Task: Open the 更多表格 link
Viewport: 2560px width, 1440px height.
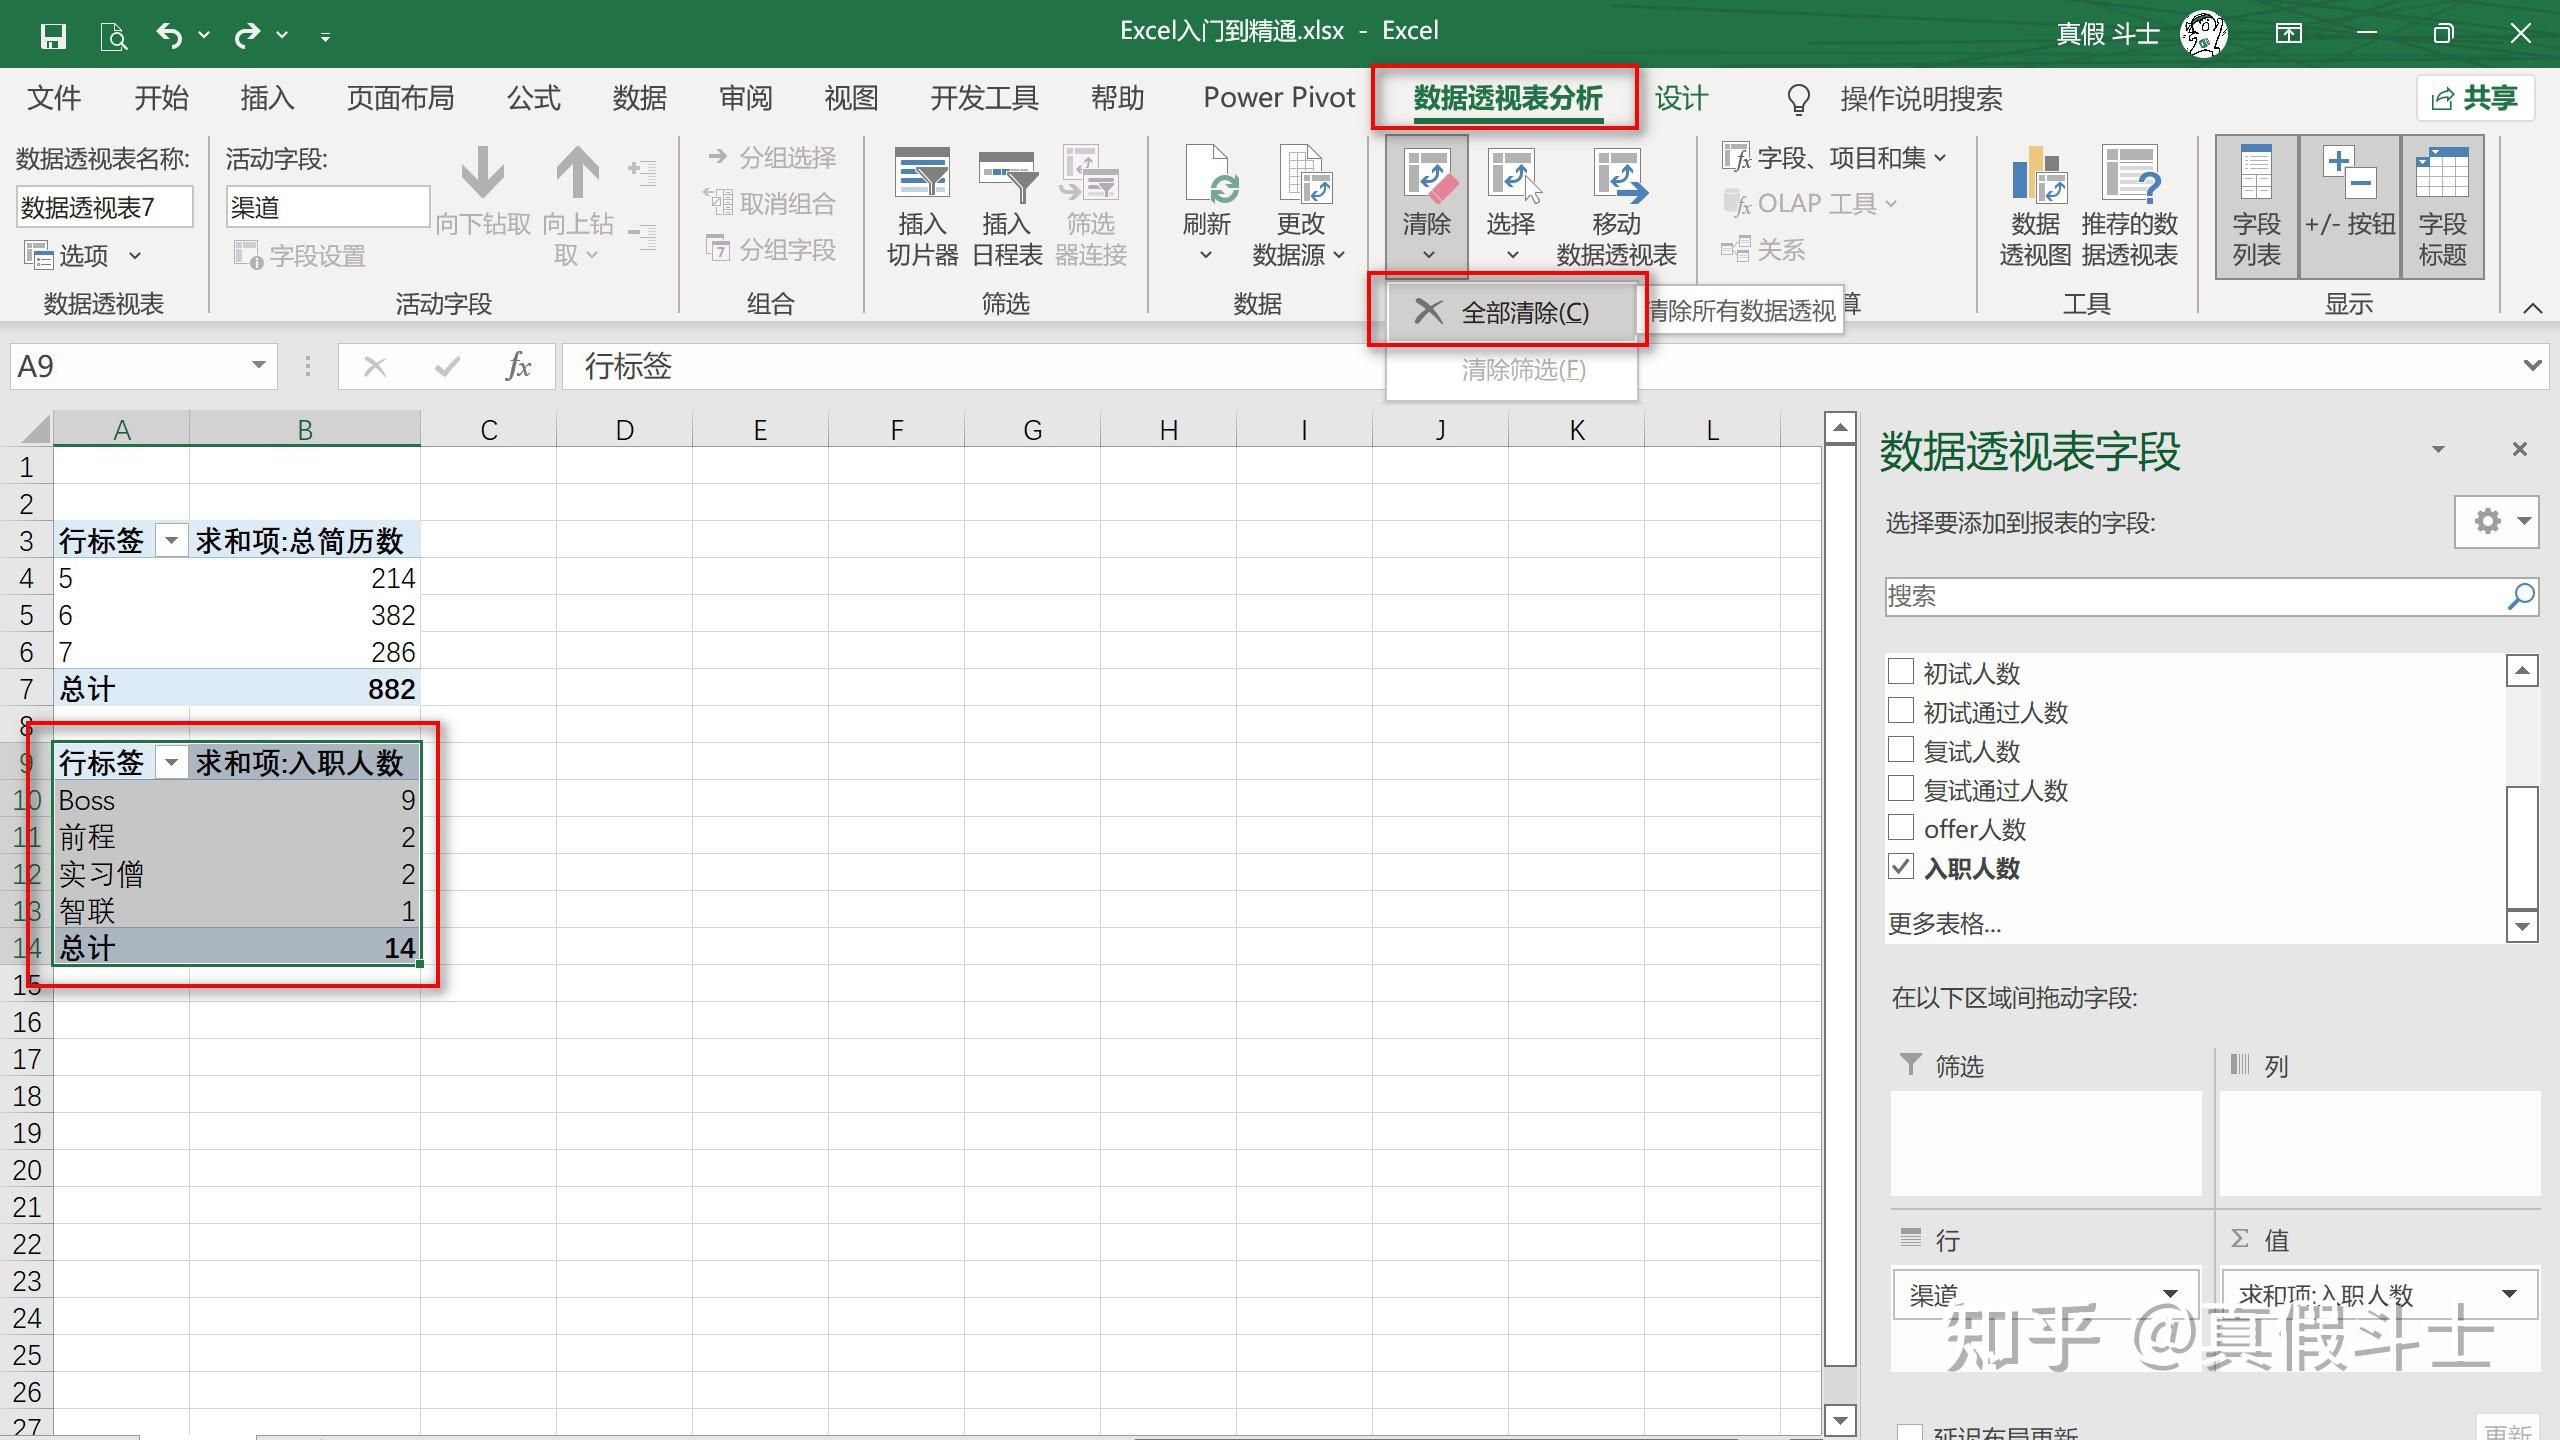Action: click(x=1943, y=924)
